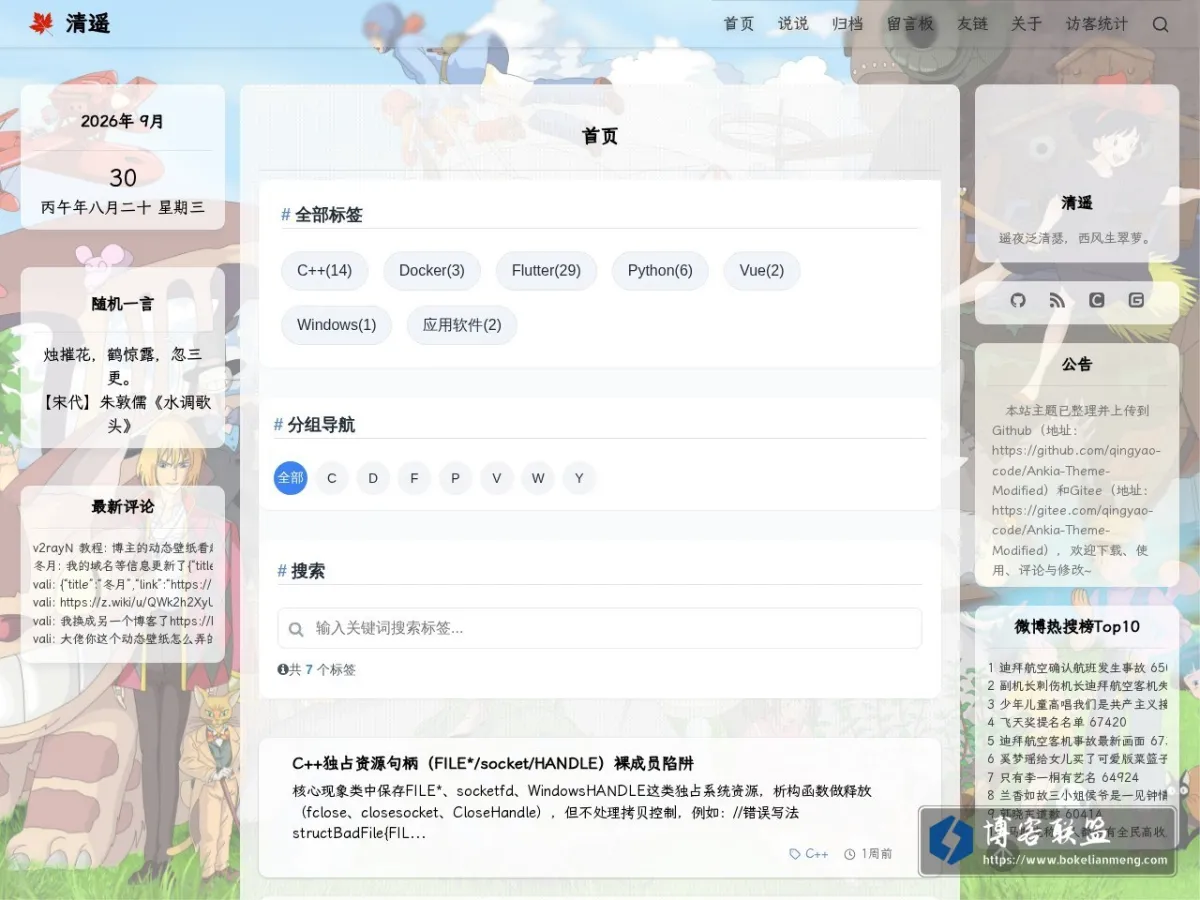Select the 应用软件(2) tag
Image resolution: width=1200 pixels, height=900 pixels.
tap(462, 325)
